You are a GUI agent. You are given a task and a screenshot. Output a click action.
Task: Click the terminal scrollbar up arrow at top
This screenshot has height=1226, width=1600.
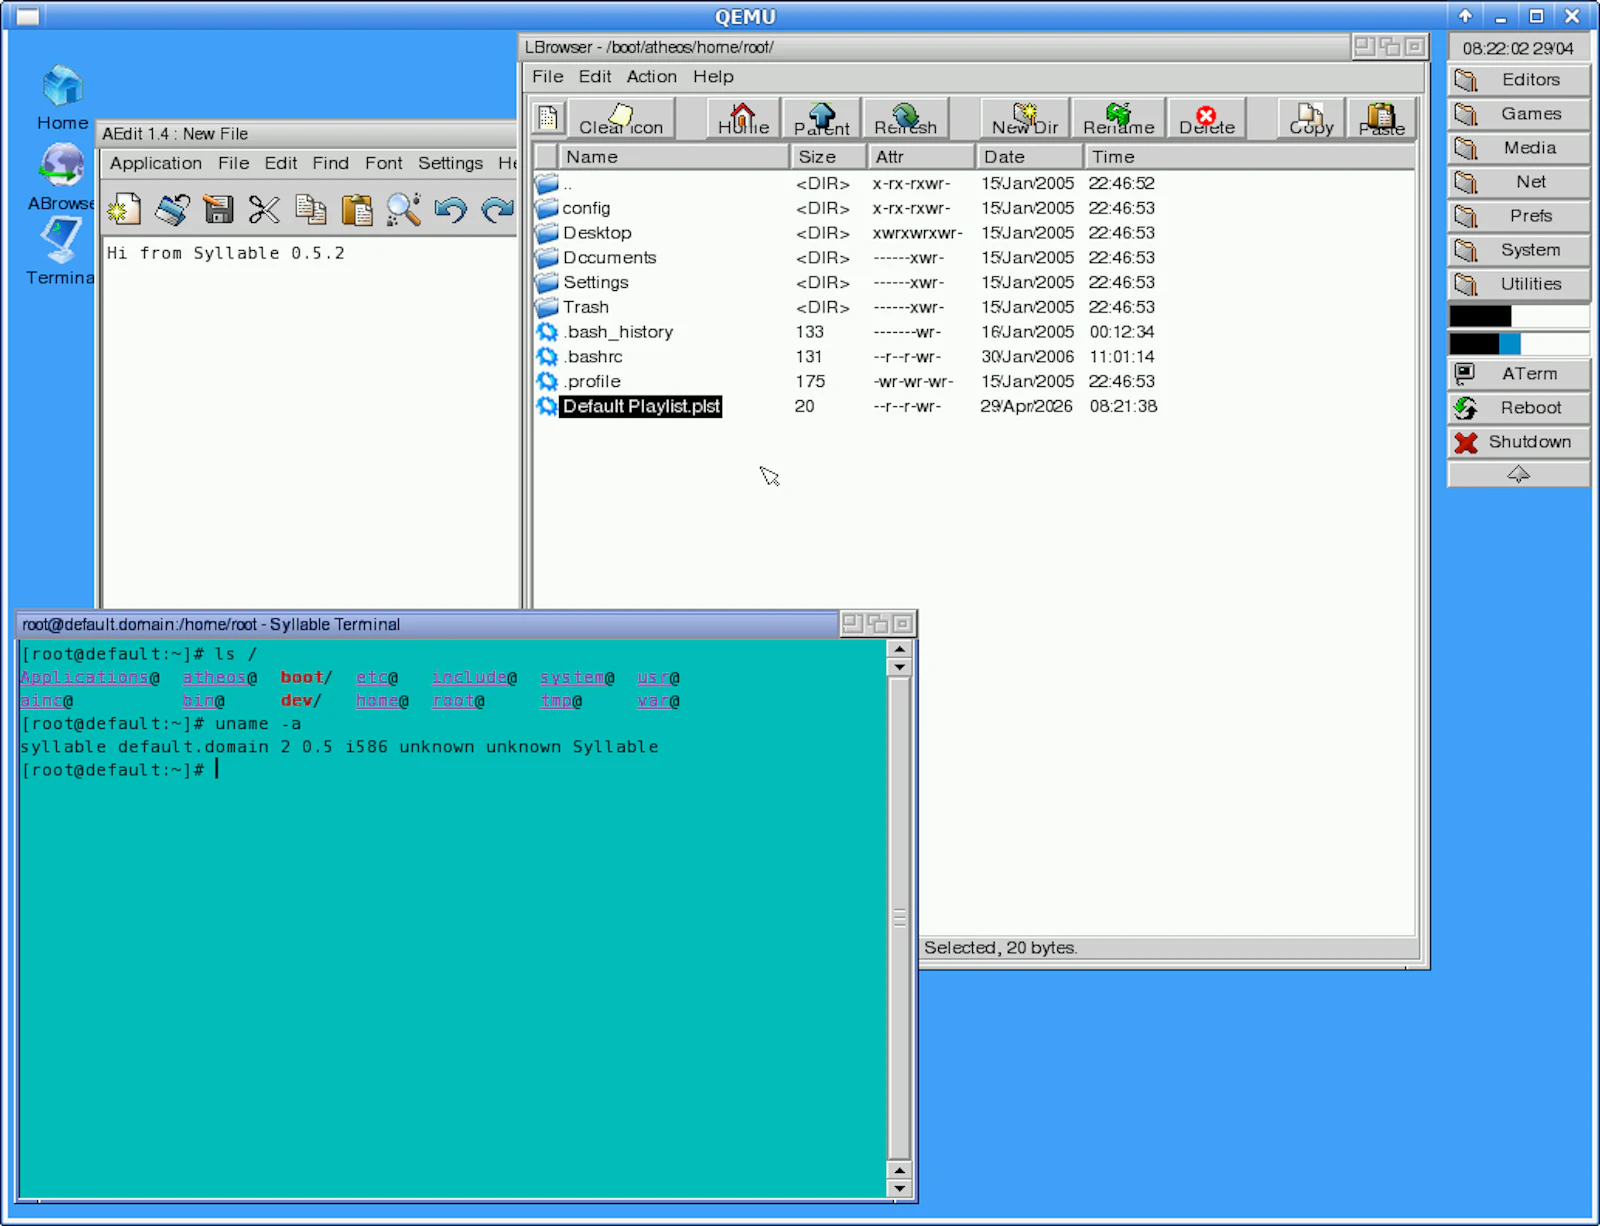click(899, 649)
